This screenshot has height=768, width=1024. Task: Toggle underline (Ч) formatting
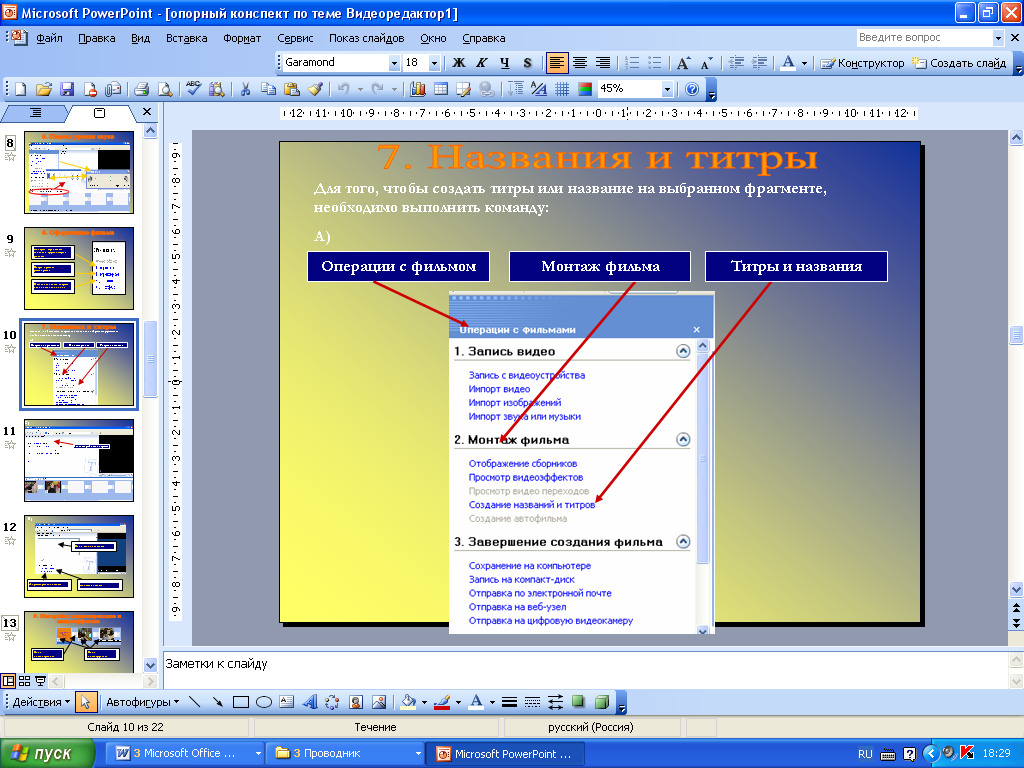[x=505, y=63]
